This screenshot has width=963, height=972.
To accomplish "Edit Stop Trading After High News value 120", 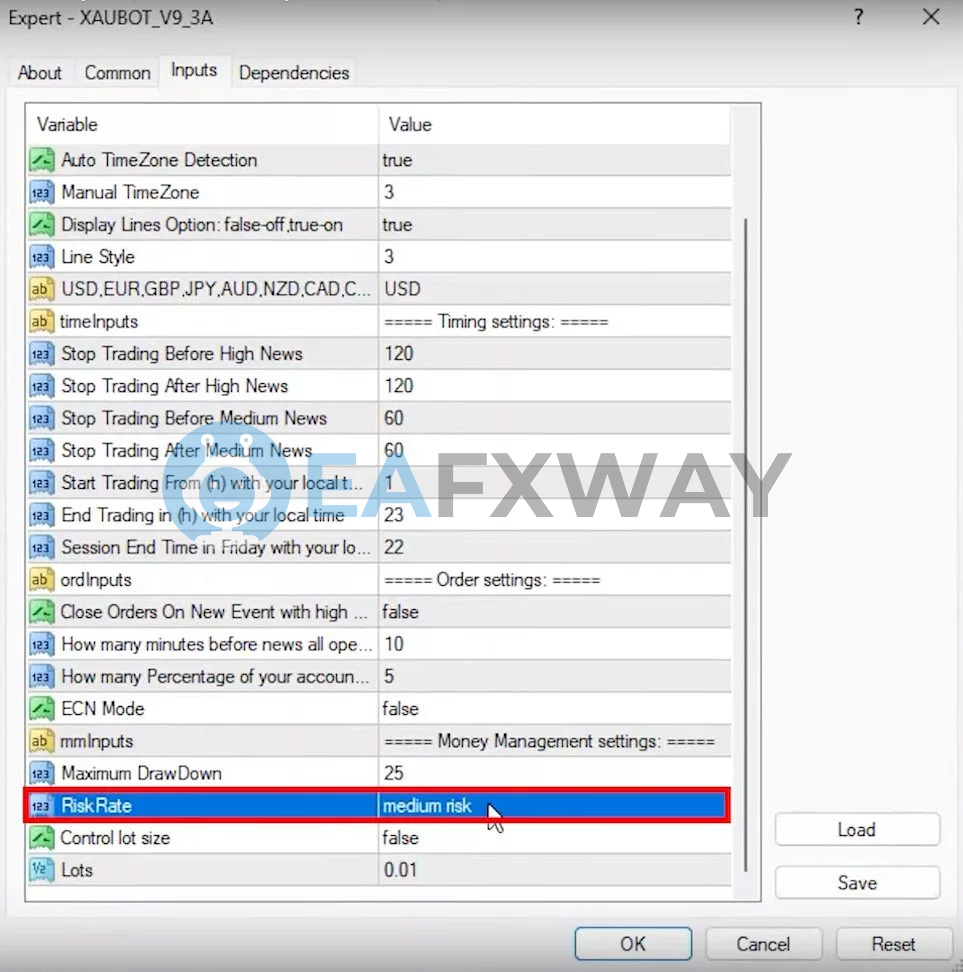I will [554, 386].
